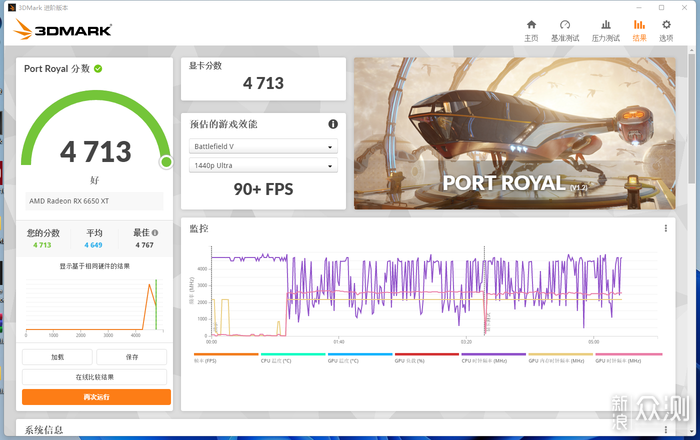The image size is (700, 440).
Task: Click the 4 713 显卡分数 graphics score
Action: click(x=263, y=83)
